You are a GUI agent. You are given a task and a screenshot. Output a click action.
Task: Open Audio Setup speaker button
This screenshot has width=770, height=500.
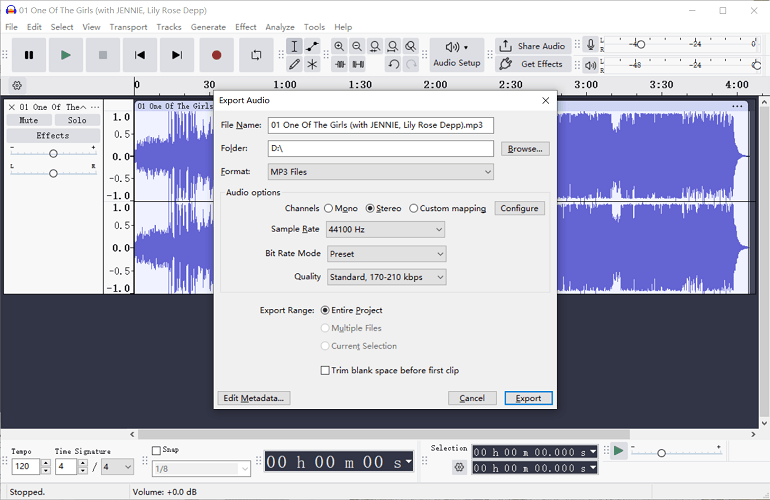[457, 55]
